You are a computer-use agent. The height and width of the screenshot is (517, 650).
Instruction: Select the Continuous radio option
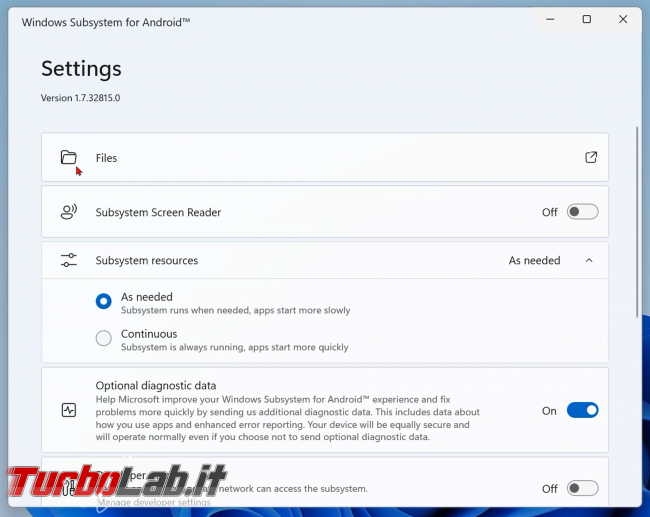104,338
